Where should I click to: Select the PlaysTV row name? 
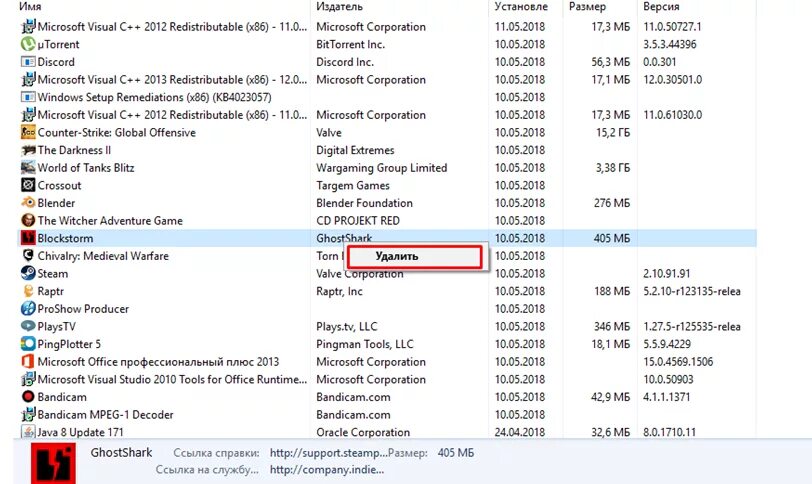(x=56, y=327)
